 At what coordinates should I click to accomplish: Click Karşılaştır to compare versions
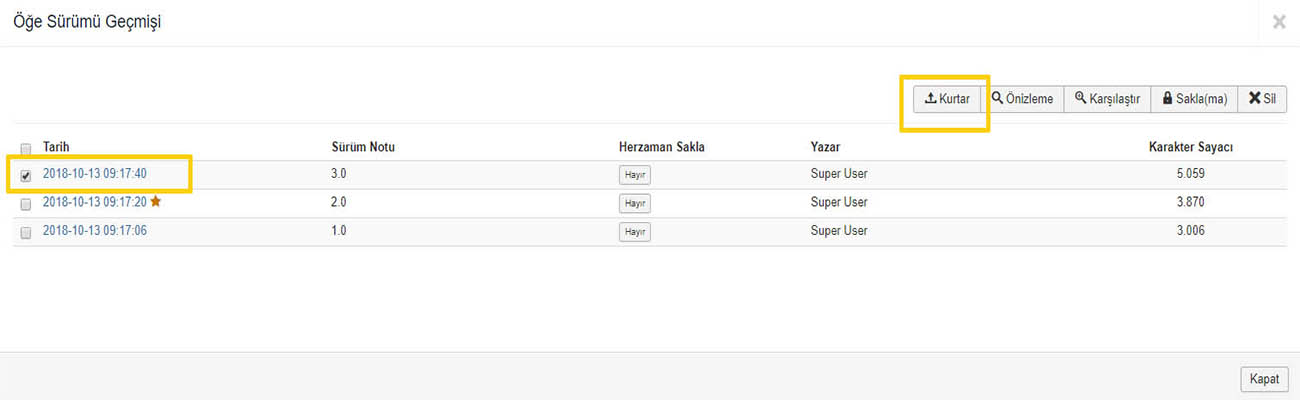(x=1107, y=99)
